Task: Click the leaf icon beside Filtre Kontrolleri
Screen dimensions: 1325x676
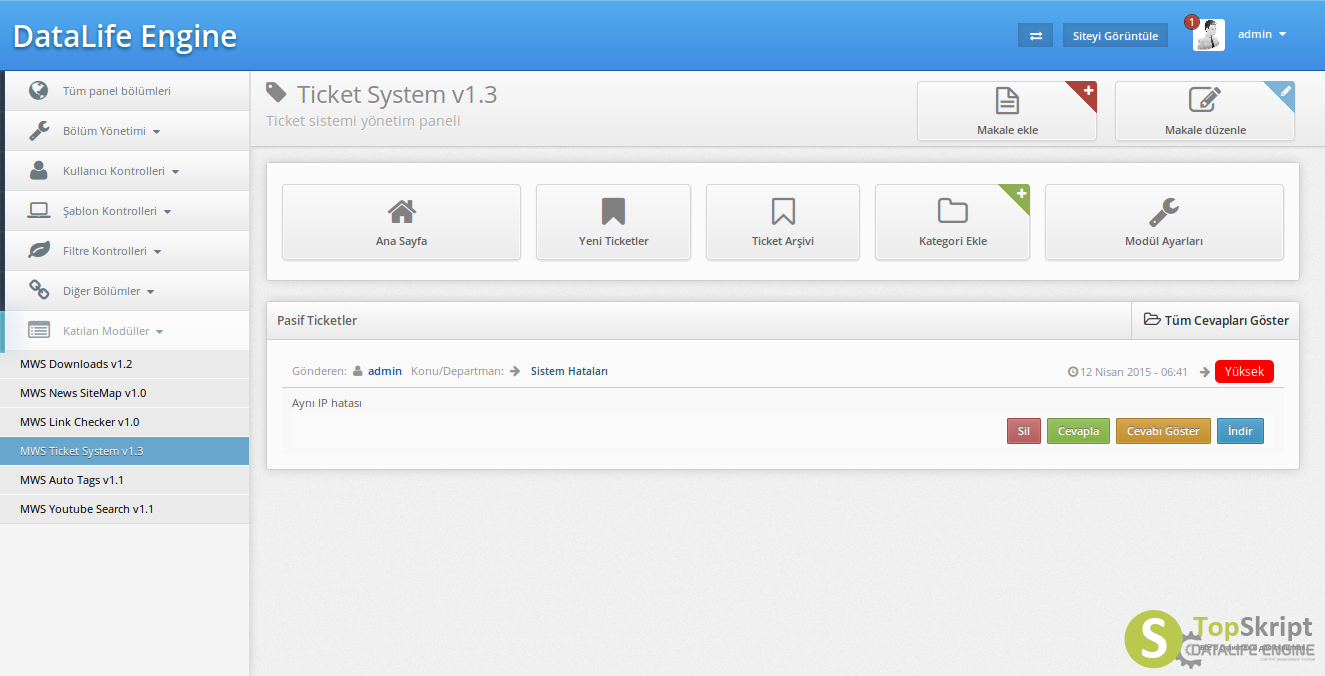Action: pos(39,251)
